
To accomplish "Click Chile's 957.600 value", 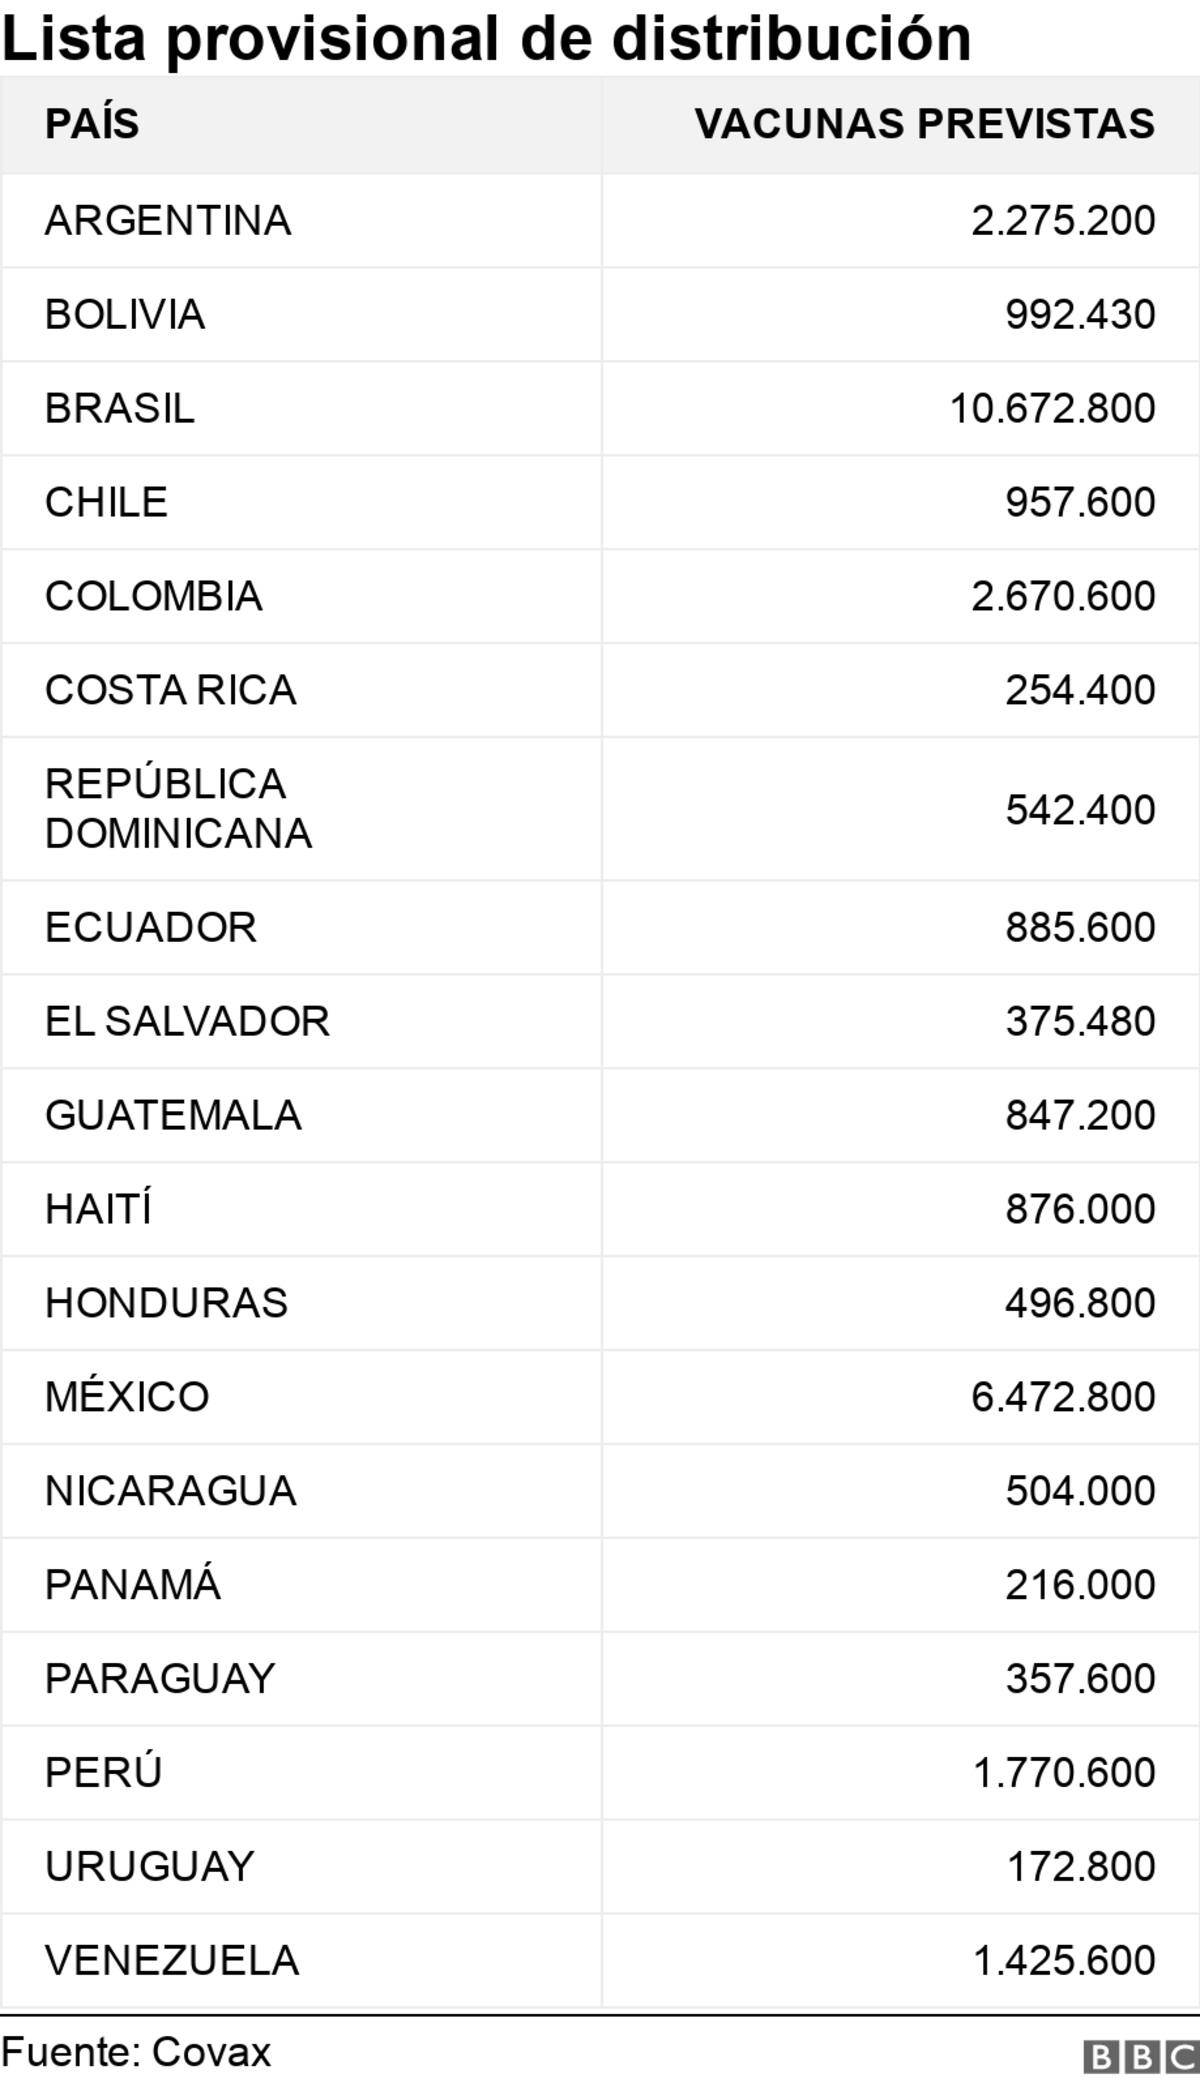I will (x=1081, y=502).
